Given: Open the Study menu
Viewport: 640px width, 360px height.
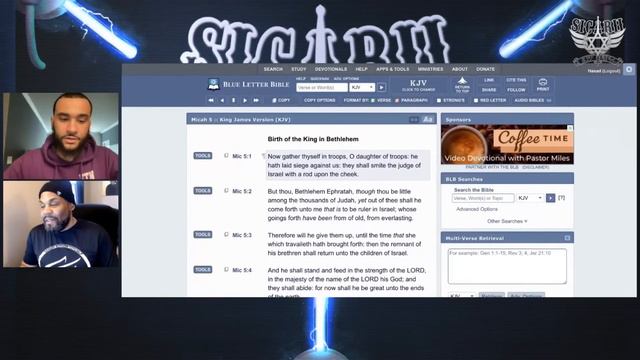Looking at the screenshot, I should point(299,69).
